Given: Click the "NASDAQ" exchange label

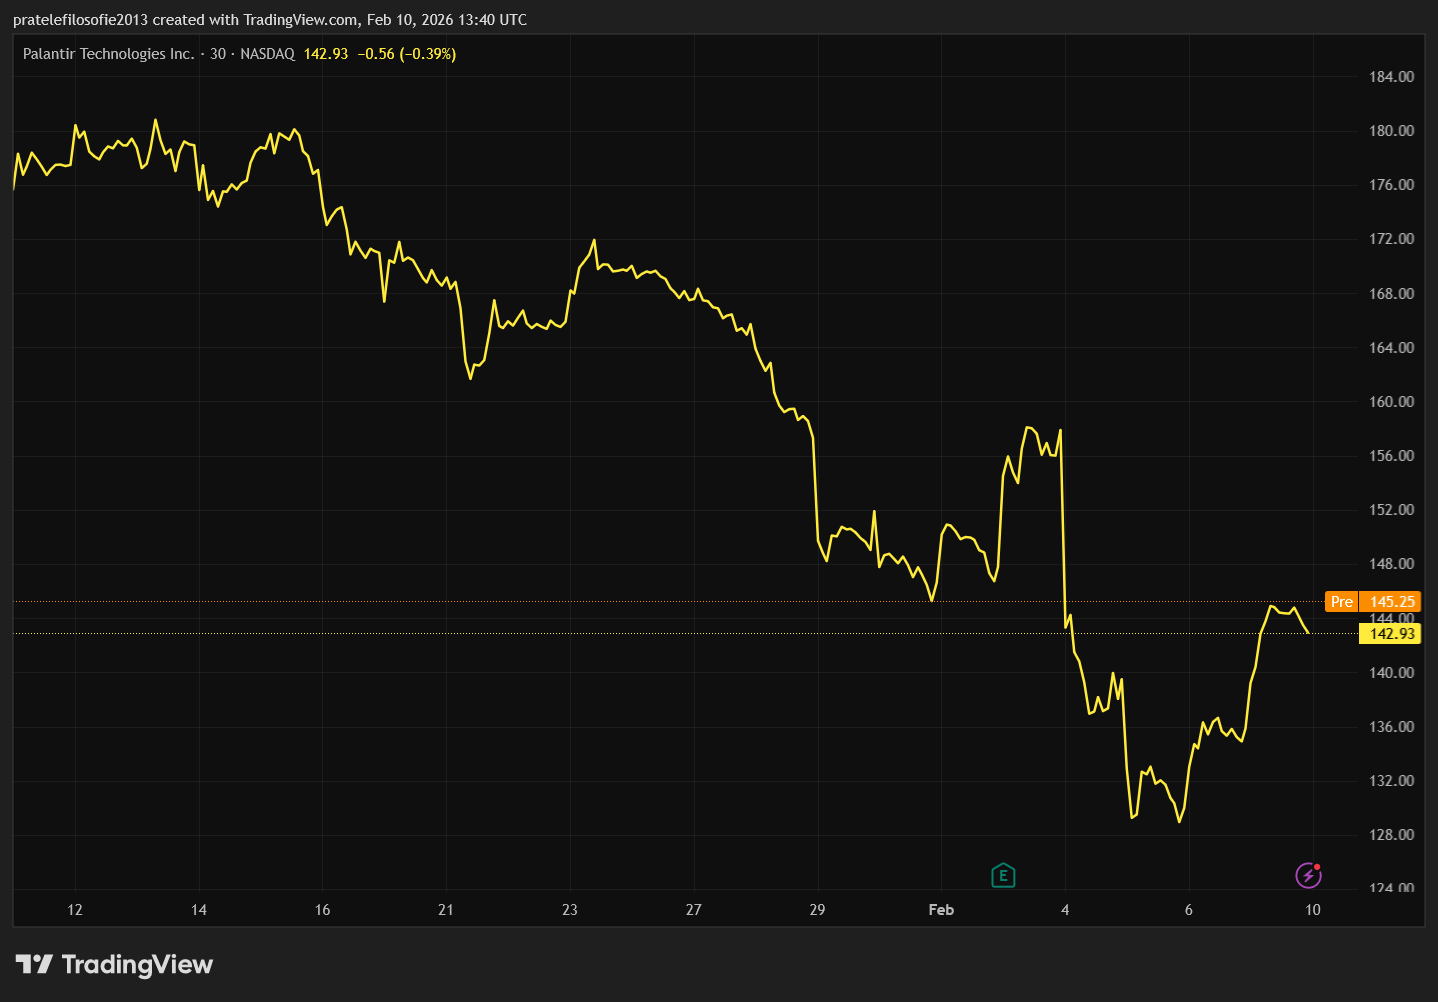Looking at the screenshot, I should coord(267,54).
